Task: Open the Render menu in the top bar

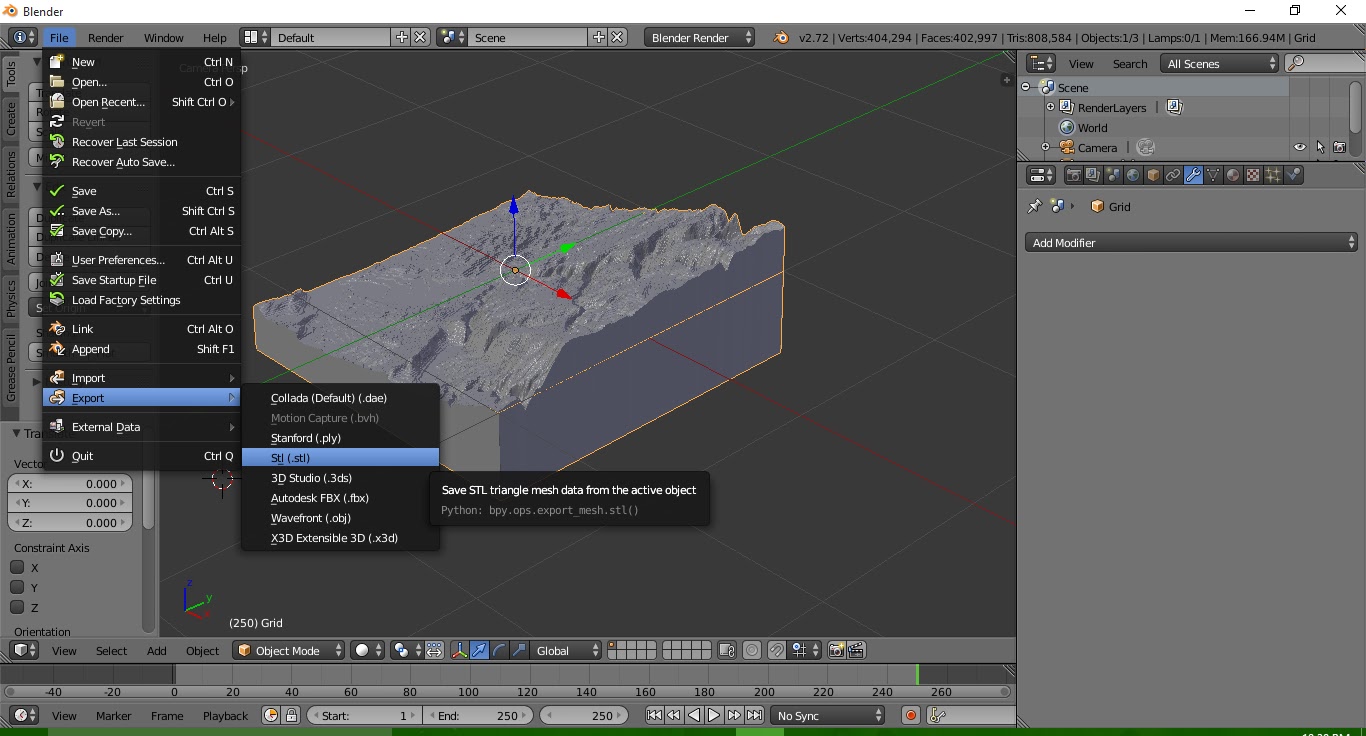Action: [106, 37]
